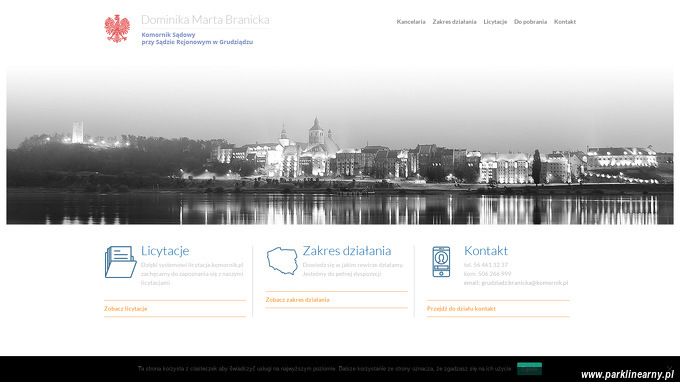680x382 pixels.
Task: Open Kontakt in the top navigation
Action: [x=565, y=22]
